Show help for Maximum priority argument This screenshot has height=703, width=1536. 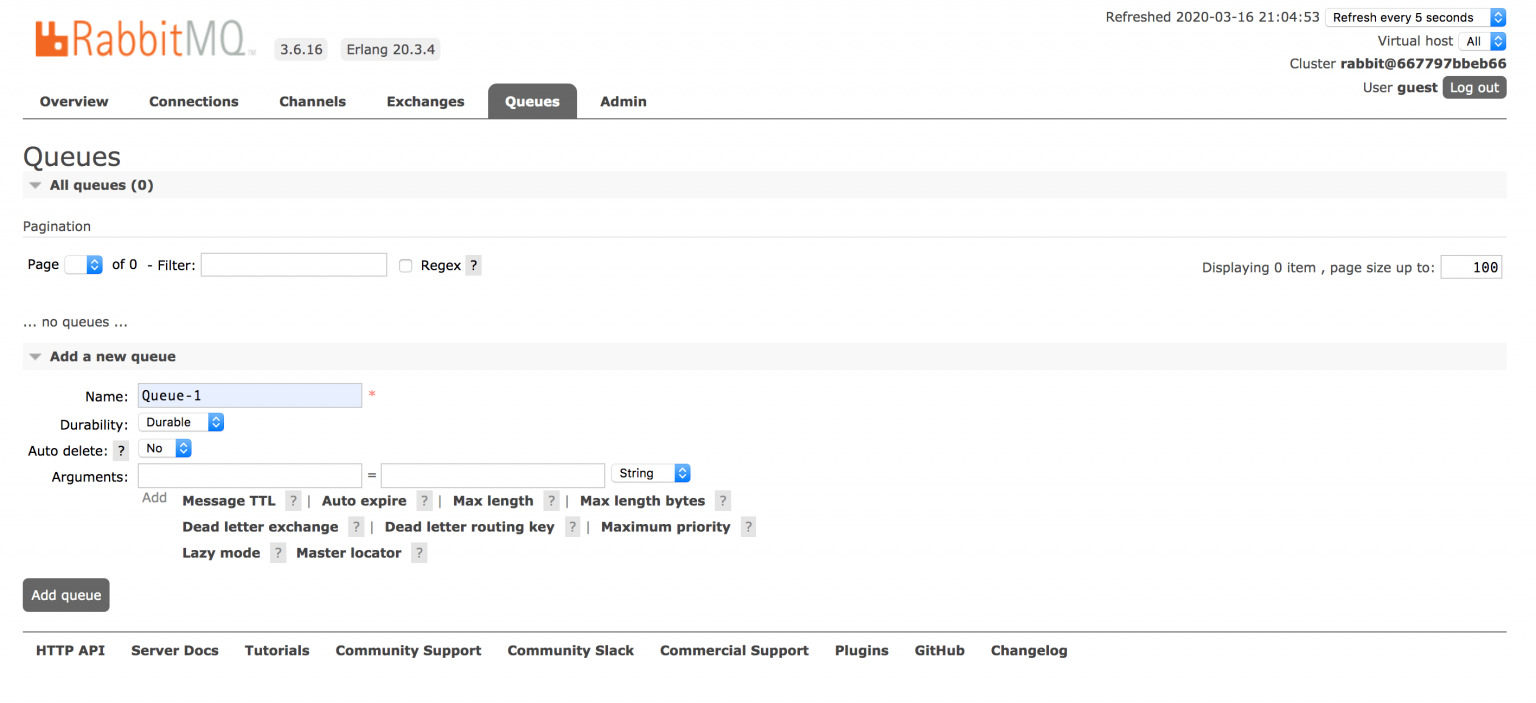click(748, 527)
